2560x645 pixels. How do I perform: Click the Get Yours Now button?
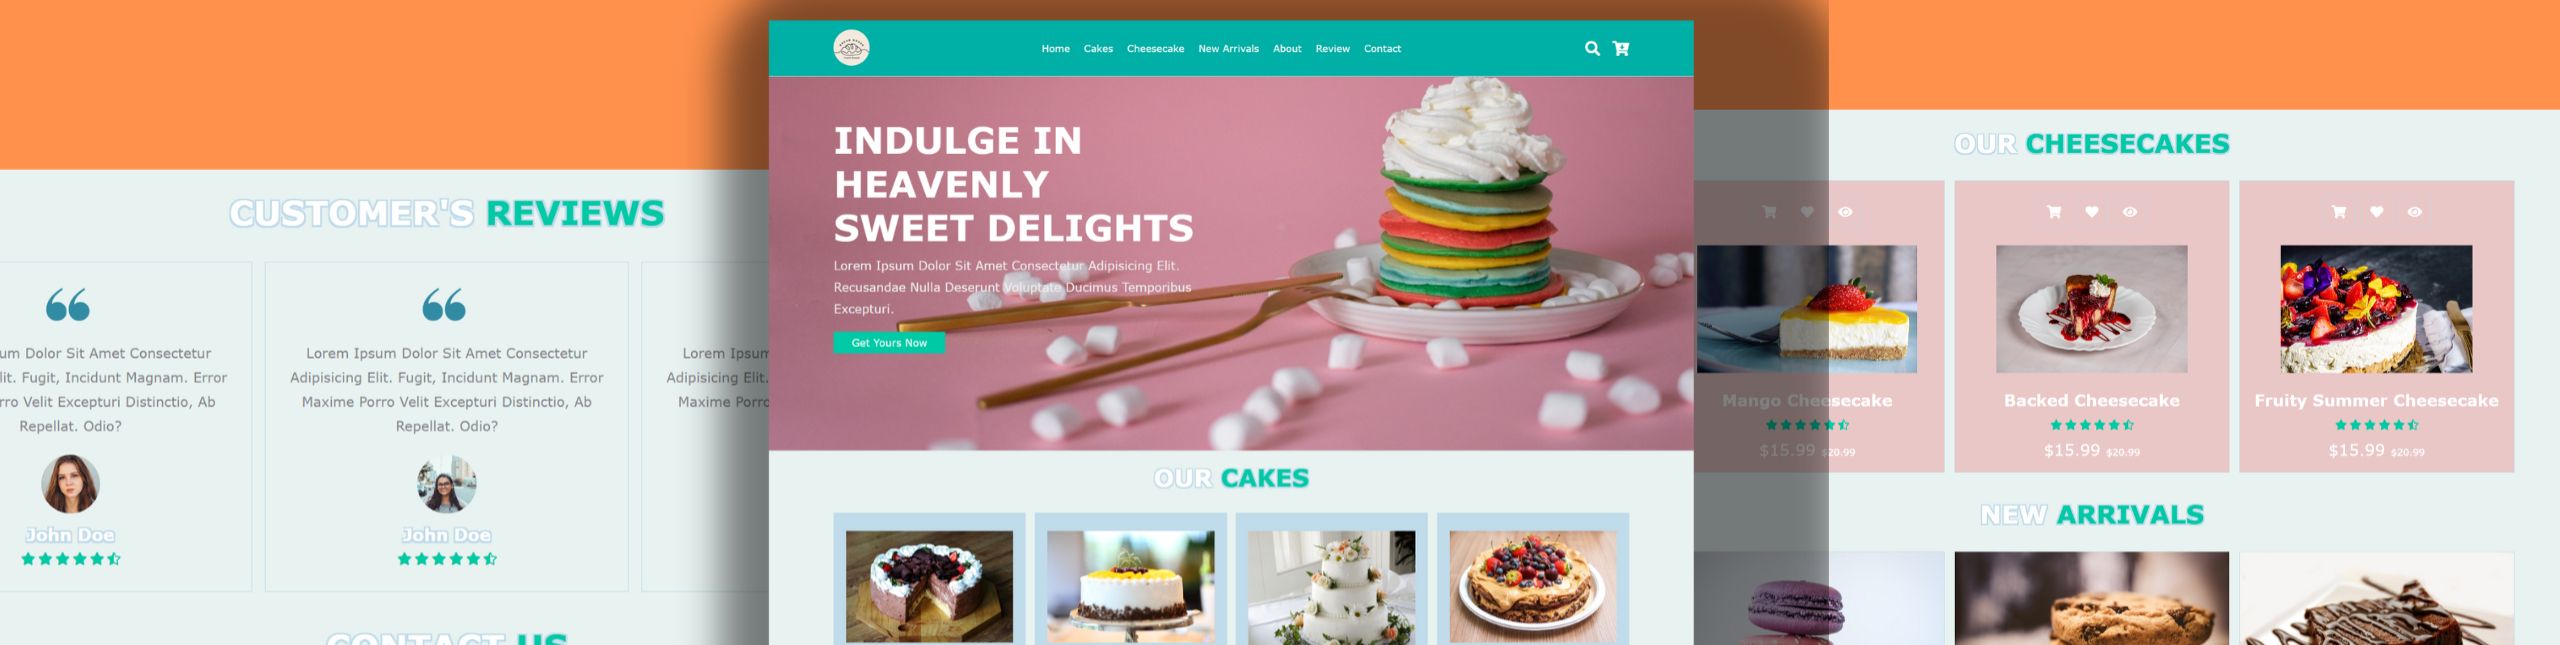click(x=889, y=343)
